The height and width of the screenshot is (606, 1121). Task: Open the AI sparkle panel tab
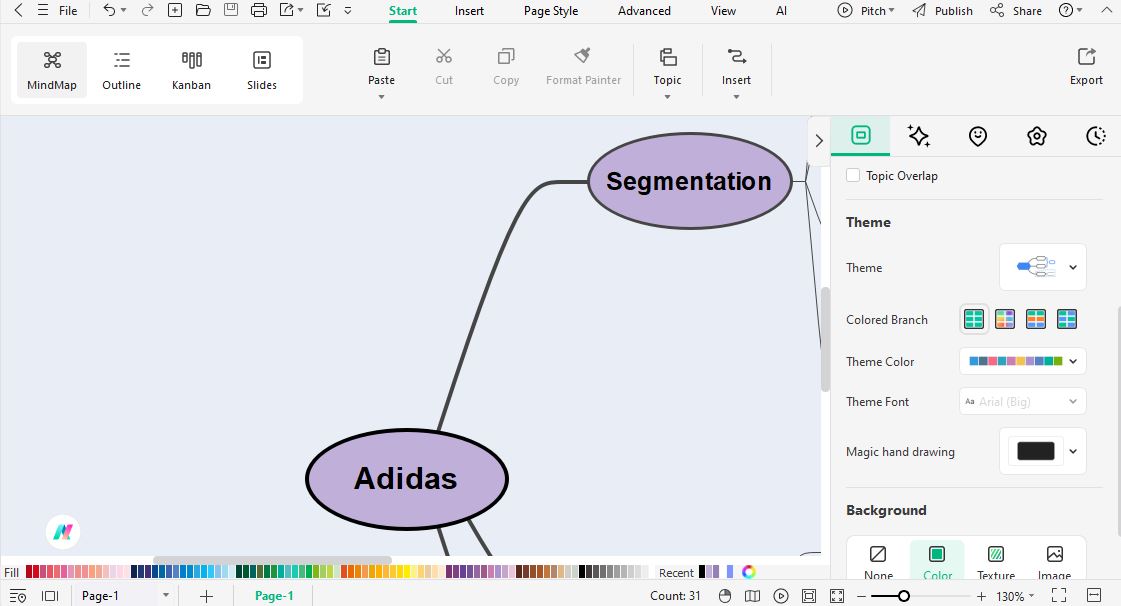click(x=919, y=136)
